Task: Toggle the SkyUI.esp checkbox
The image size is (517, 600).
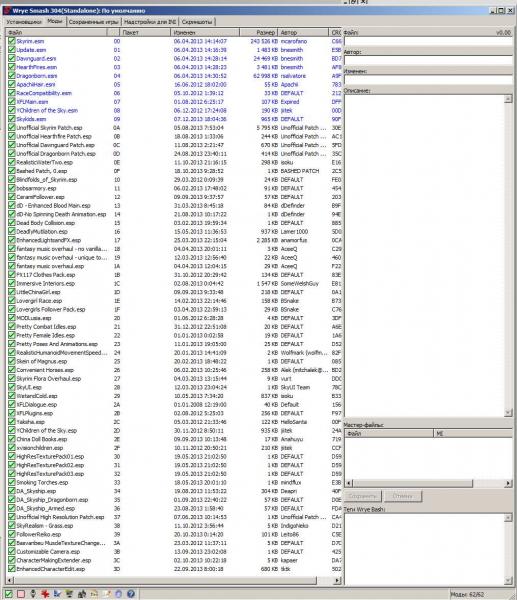Action: [12, 387]
